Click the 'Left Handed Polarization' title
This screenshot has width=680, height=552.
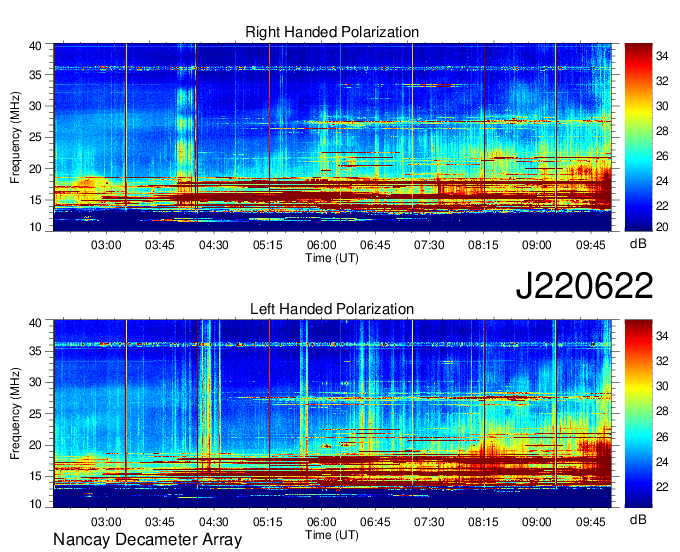pyautogui.click(x=332, y=309)
